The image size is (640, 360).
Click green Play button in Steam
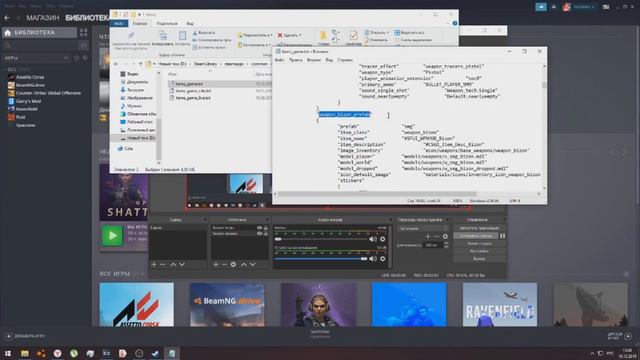(112, 236)
